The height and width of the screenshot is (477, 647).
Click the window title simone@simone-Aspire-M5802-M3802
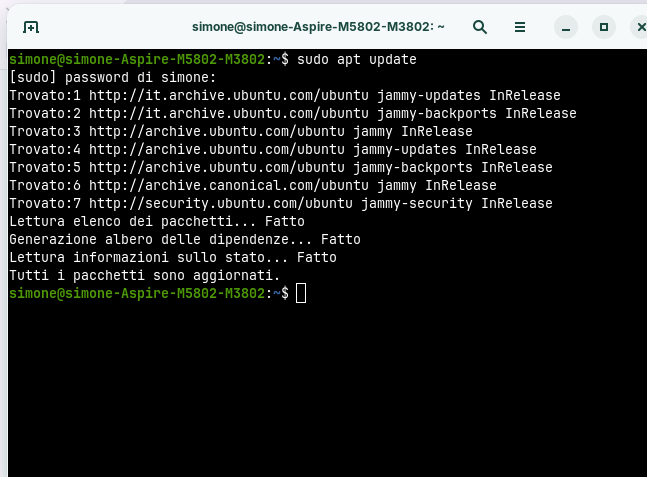(318, 27)
